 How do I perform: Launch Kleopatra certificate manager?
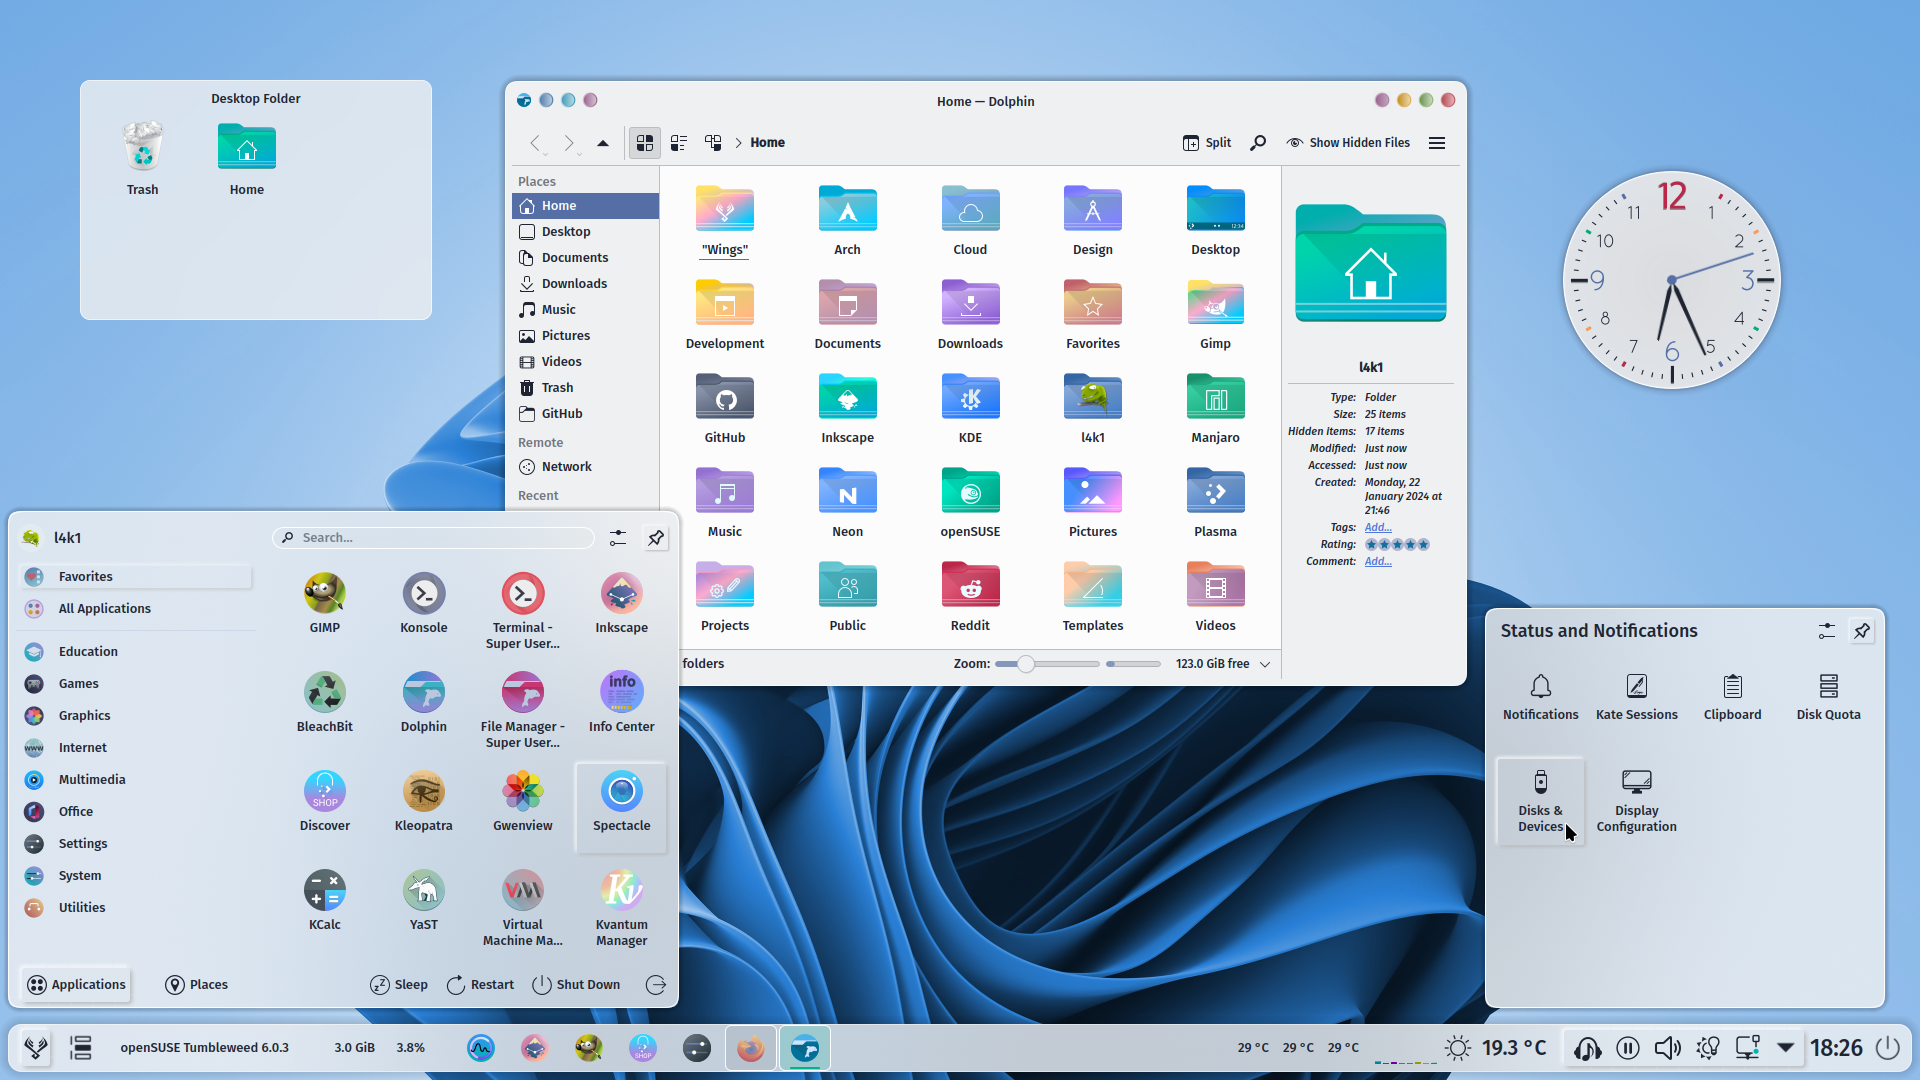pos(423,801)
